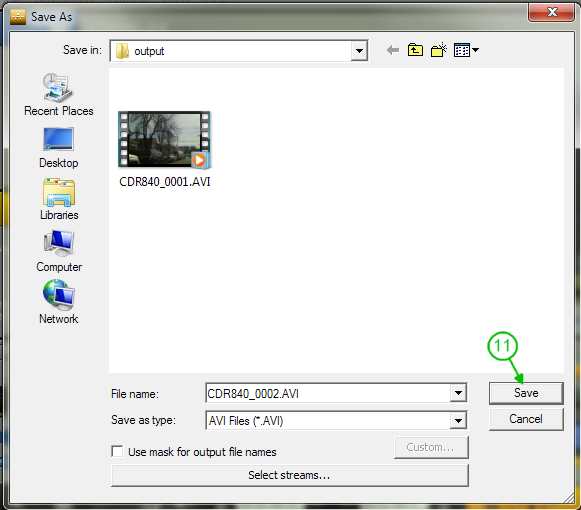Expand the File name dropdown arrow

[458, 393]
